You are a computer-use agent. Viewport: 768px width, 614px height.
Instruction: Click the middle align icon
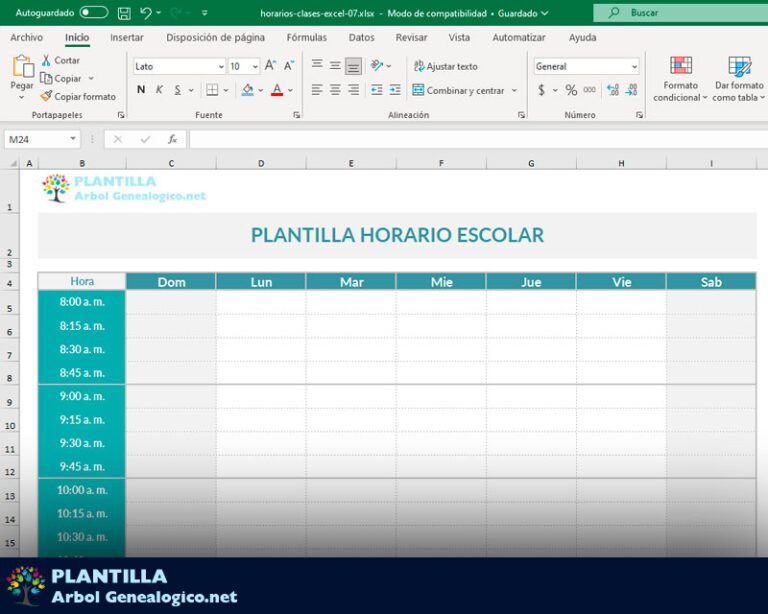click(336, 65)
